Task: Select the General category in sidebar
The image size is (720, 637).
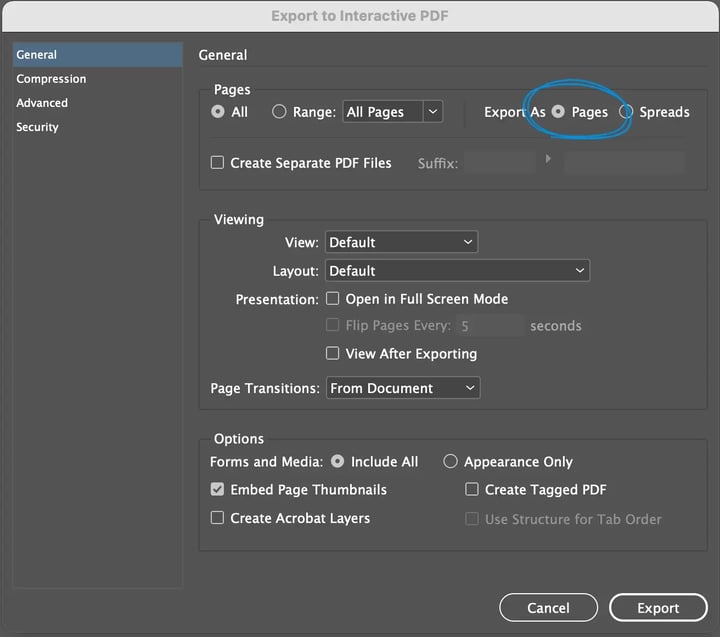Action: click(x=97, y=55)
